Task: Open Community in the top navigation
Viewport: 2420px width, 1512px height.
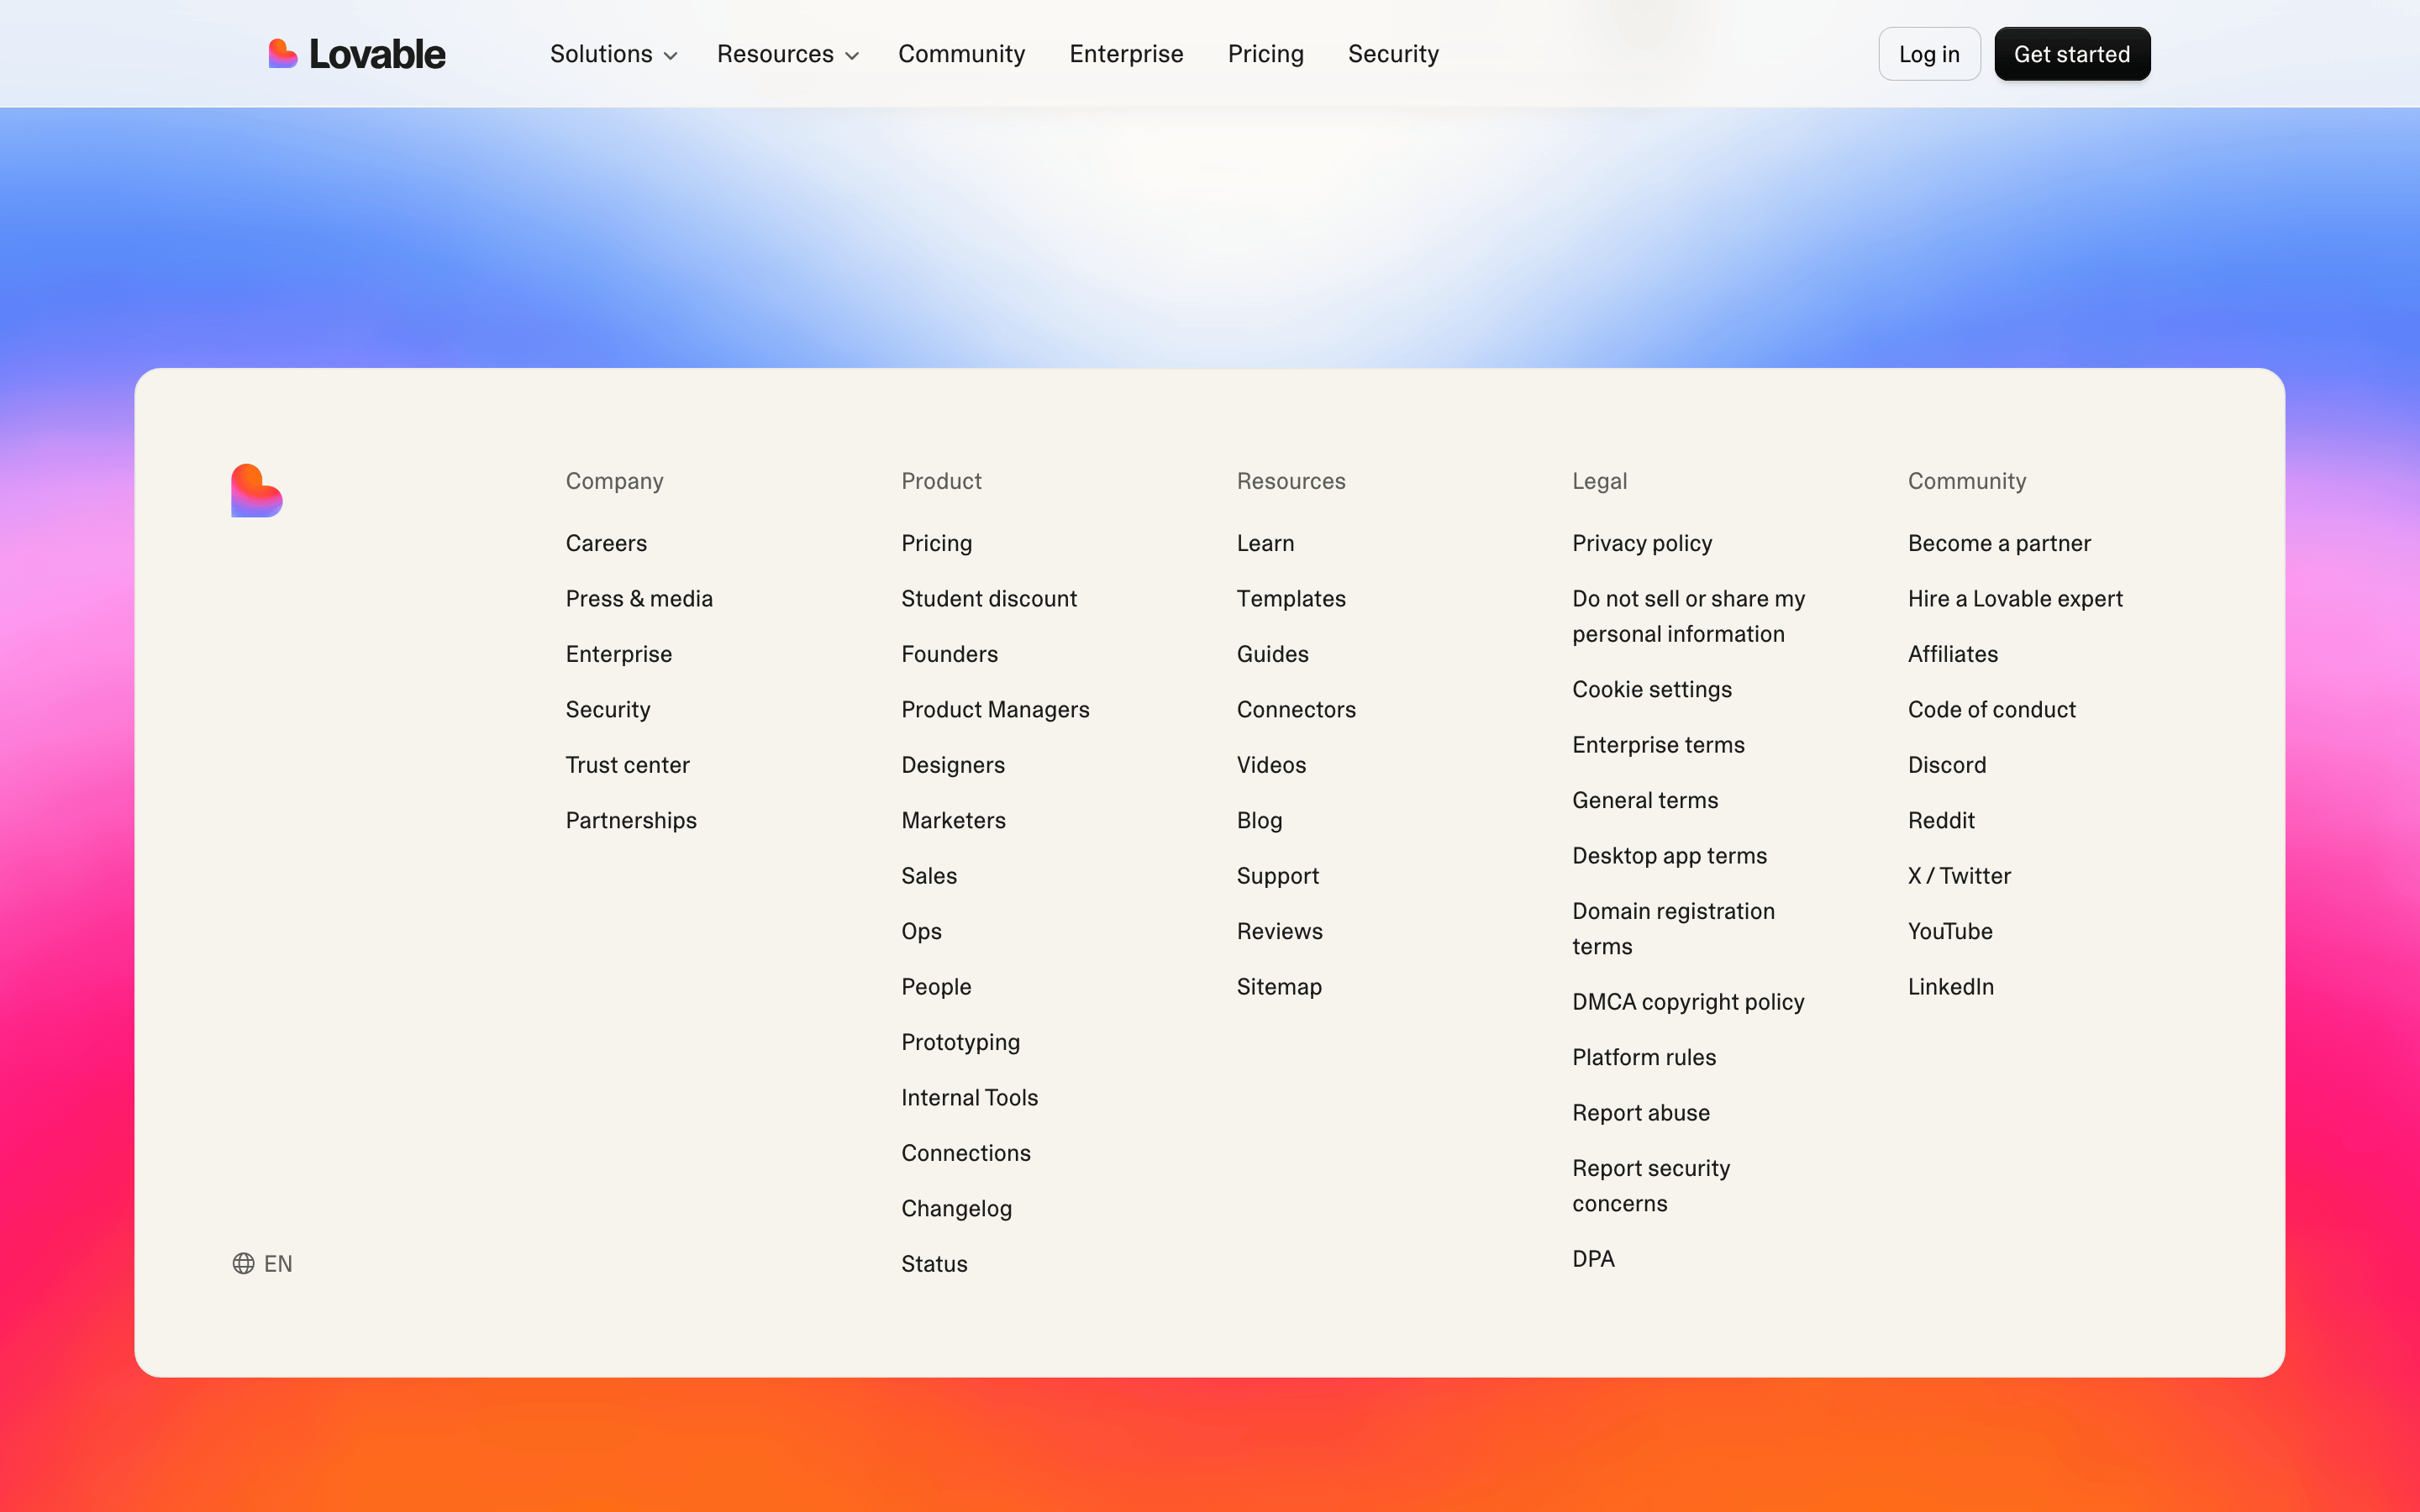Action: (x=961, y=54)
